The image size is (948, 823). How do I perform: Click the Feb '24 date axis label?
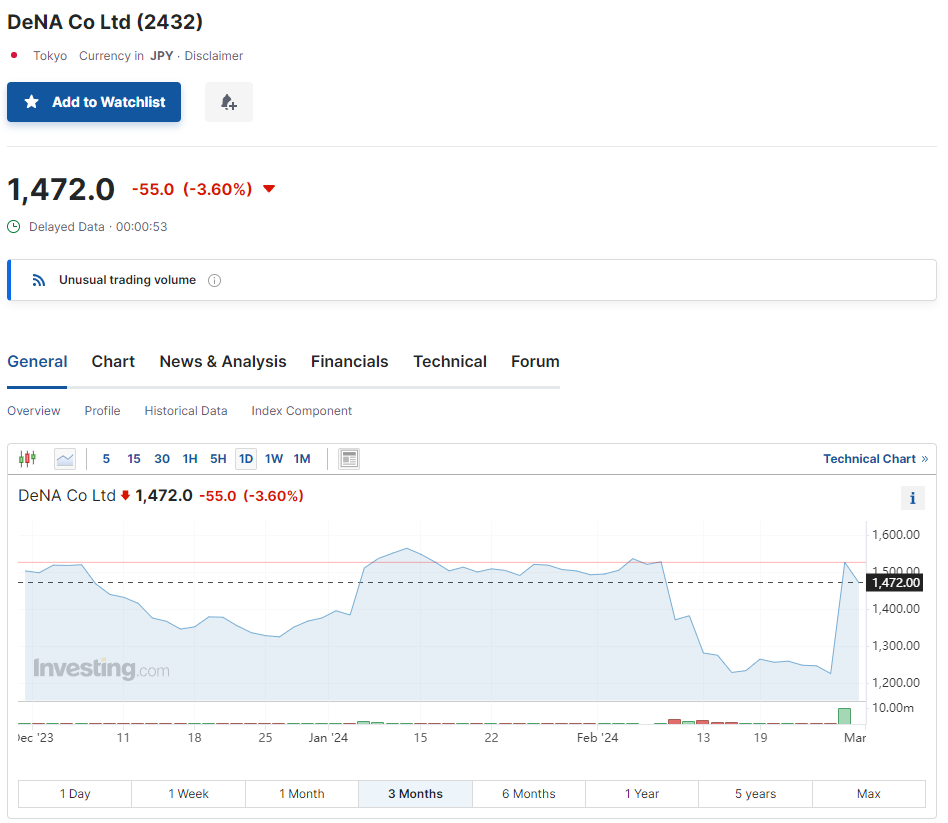(597, 738)
